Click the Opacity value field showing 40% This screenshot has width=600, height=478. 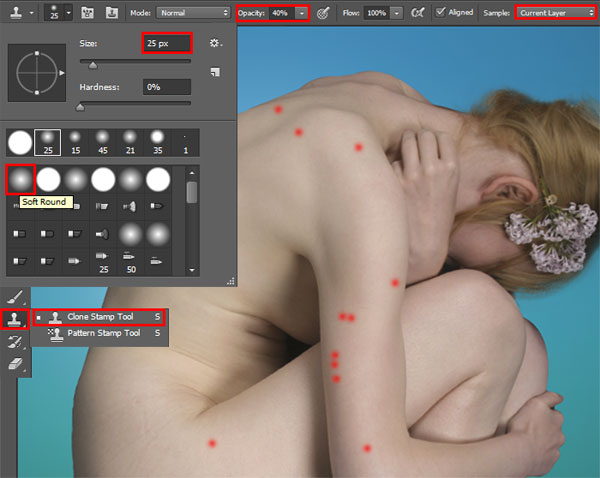click(282, 13)
